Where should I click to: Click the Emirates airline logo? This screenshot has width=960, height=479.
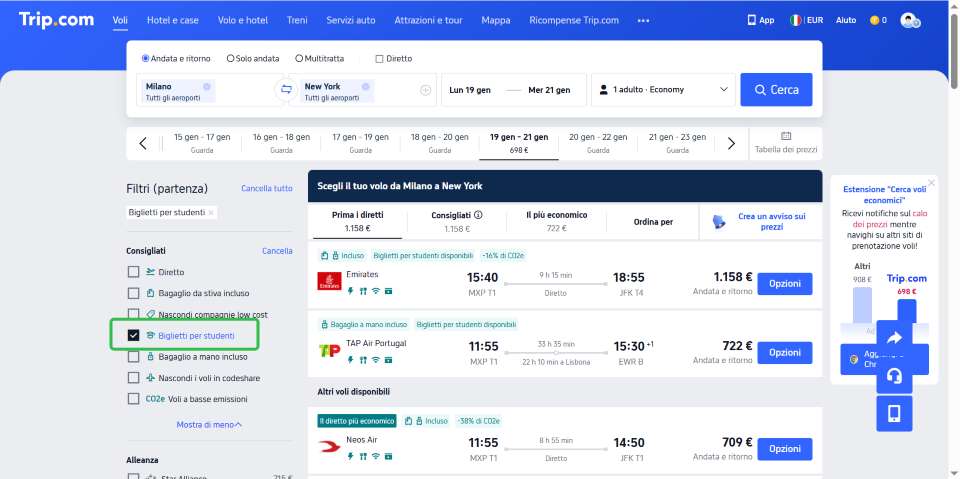[x=329, y=281]
